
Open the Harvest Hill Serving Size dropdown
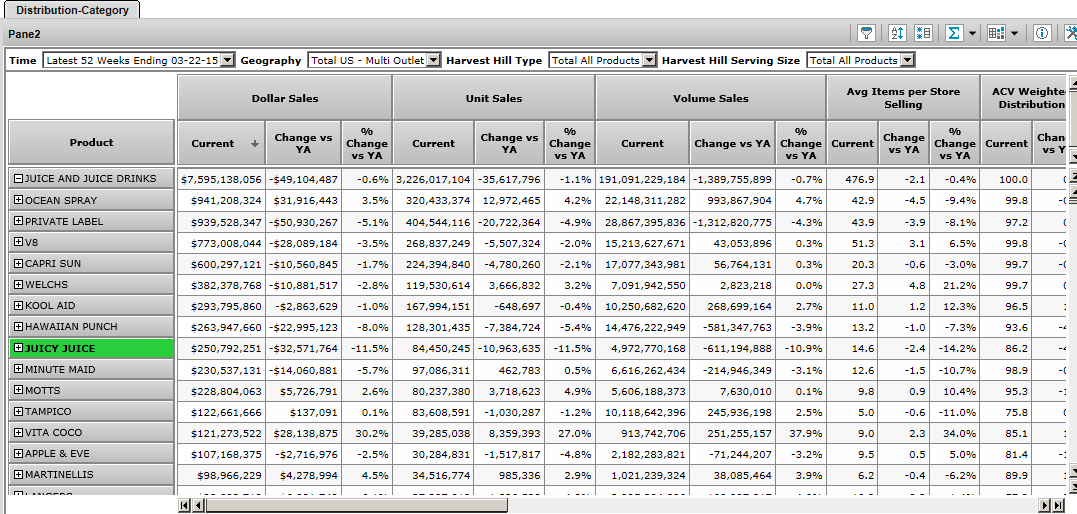pyautogui.click(x=907, y=60)
